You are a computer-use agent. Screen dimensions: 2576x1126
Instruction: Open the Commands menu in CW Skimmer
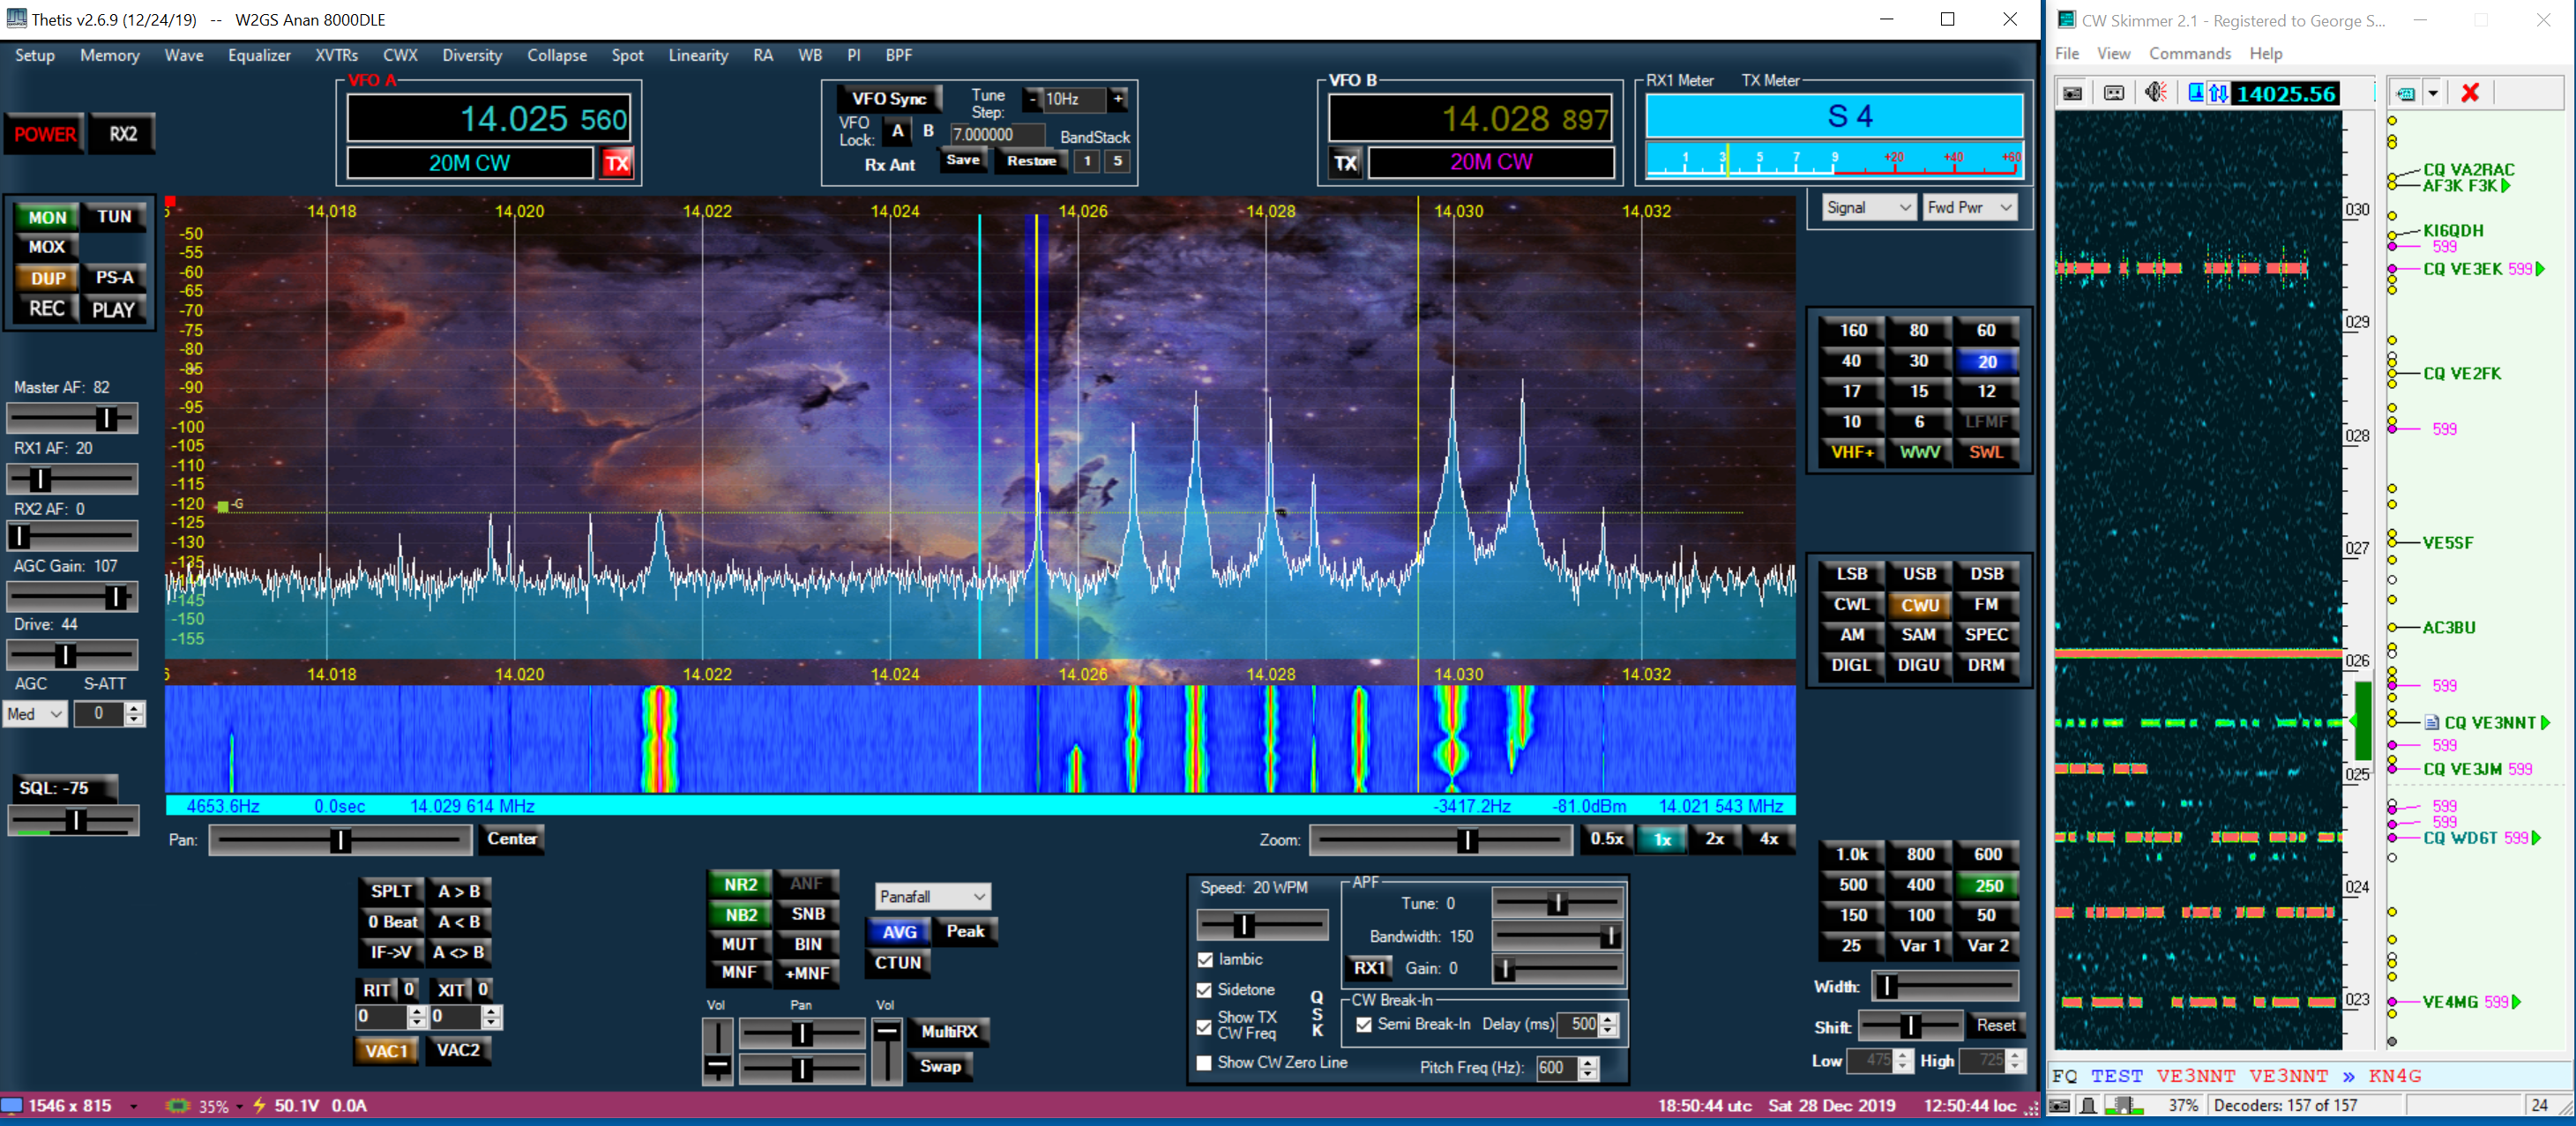tap(2189, 53)
